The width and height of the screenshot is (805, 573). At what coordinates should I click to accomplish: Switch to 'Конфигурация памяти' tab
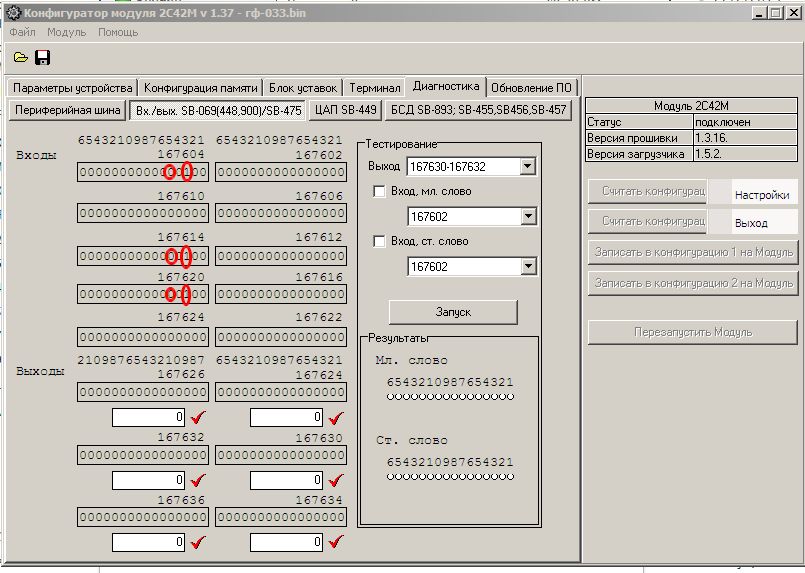200,88
